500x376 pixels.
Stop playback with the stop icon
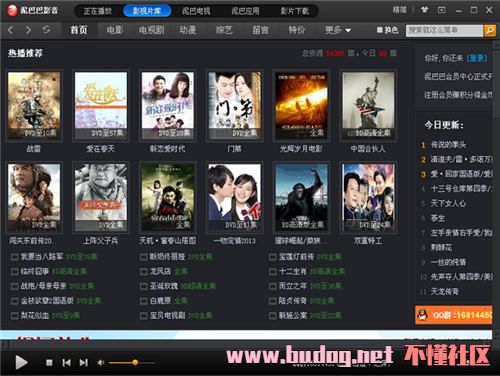point(49,363)
